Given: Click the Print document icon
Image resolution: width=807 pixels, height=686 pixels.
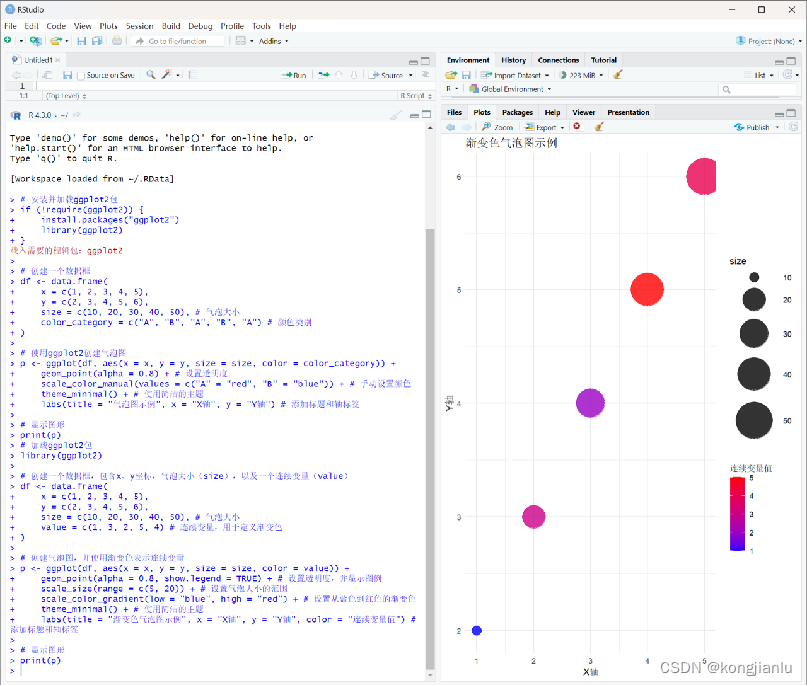Looking at the screenshot, I should point(117,41).
